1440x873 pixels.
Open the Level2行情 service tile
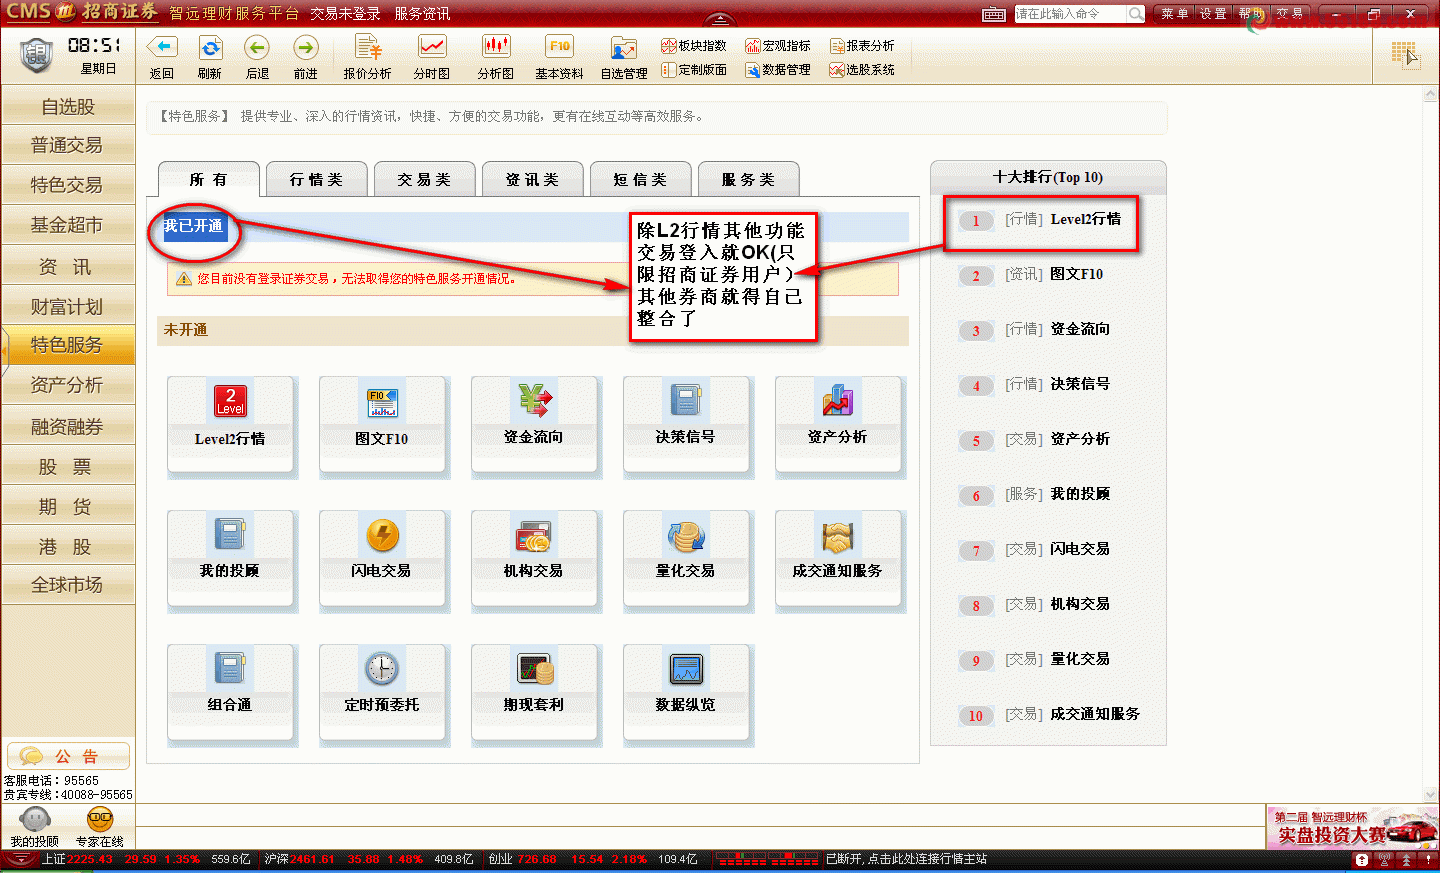pyautogui.click(x=230, y=424)
